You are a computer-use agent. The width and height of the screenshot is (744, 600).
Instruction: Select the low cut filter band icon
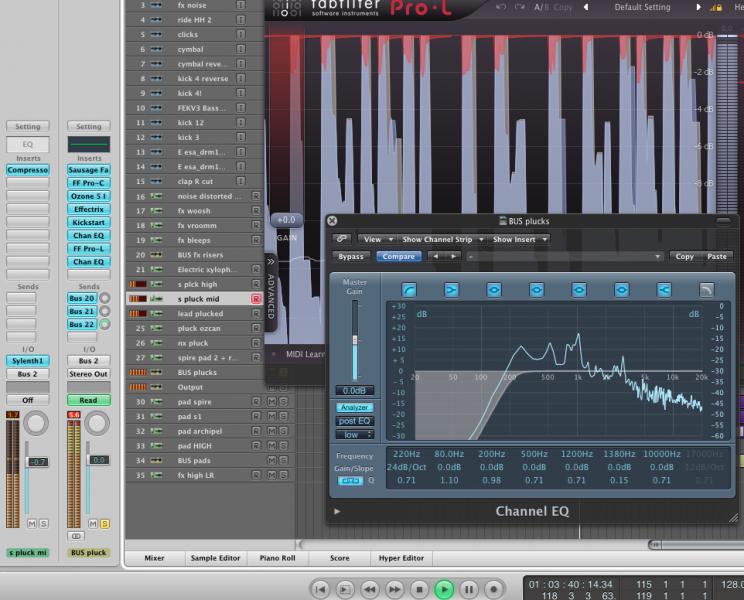(409, 289)
